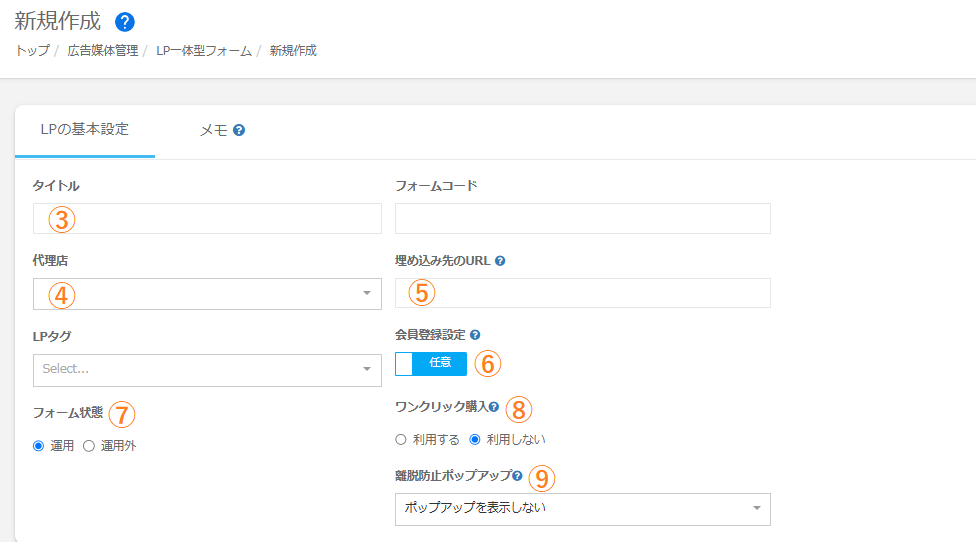Click help icon beside 会員登録設定 label
Screen dimensions: 976x542
(x=475, y=336)
